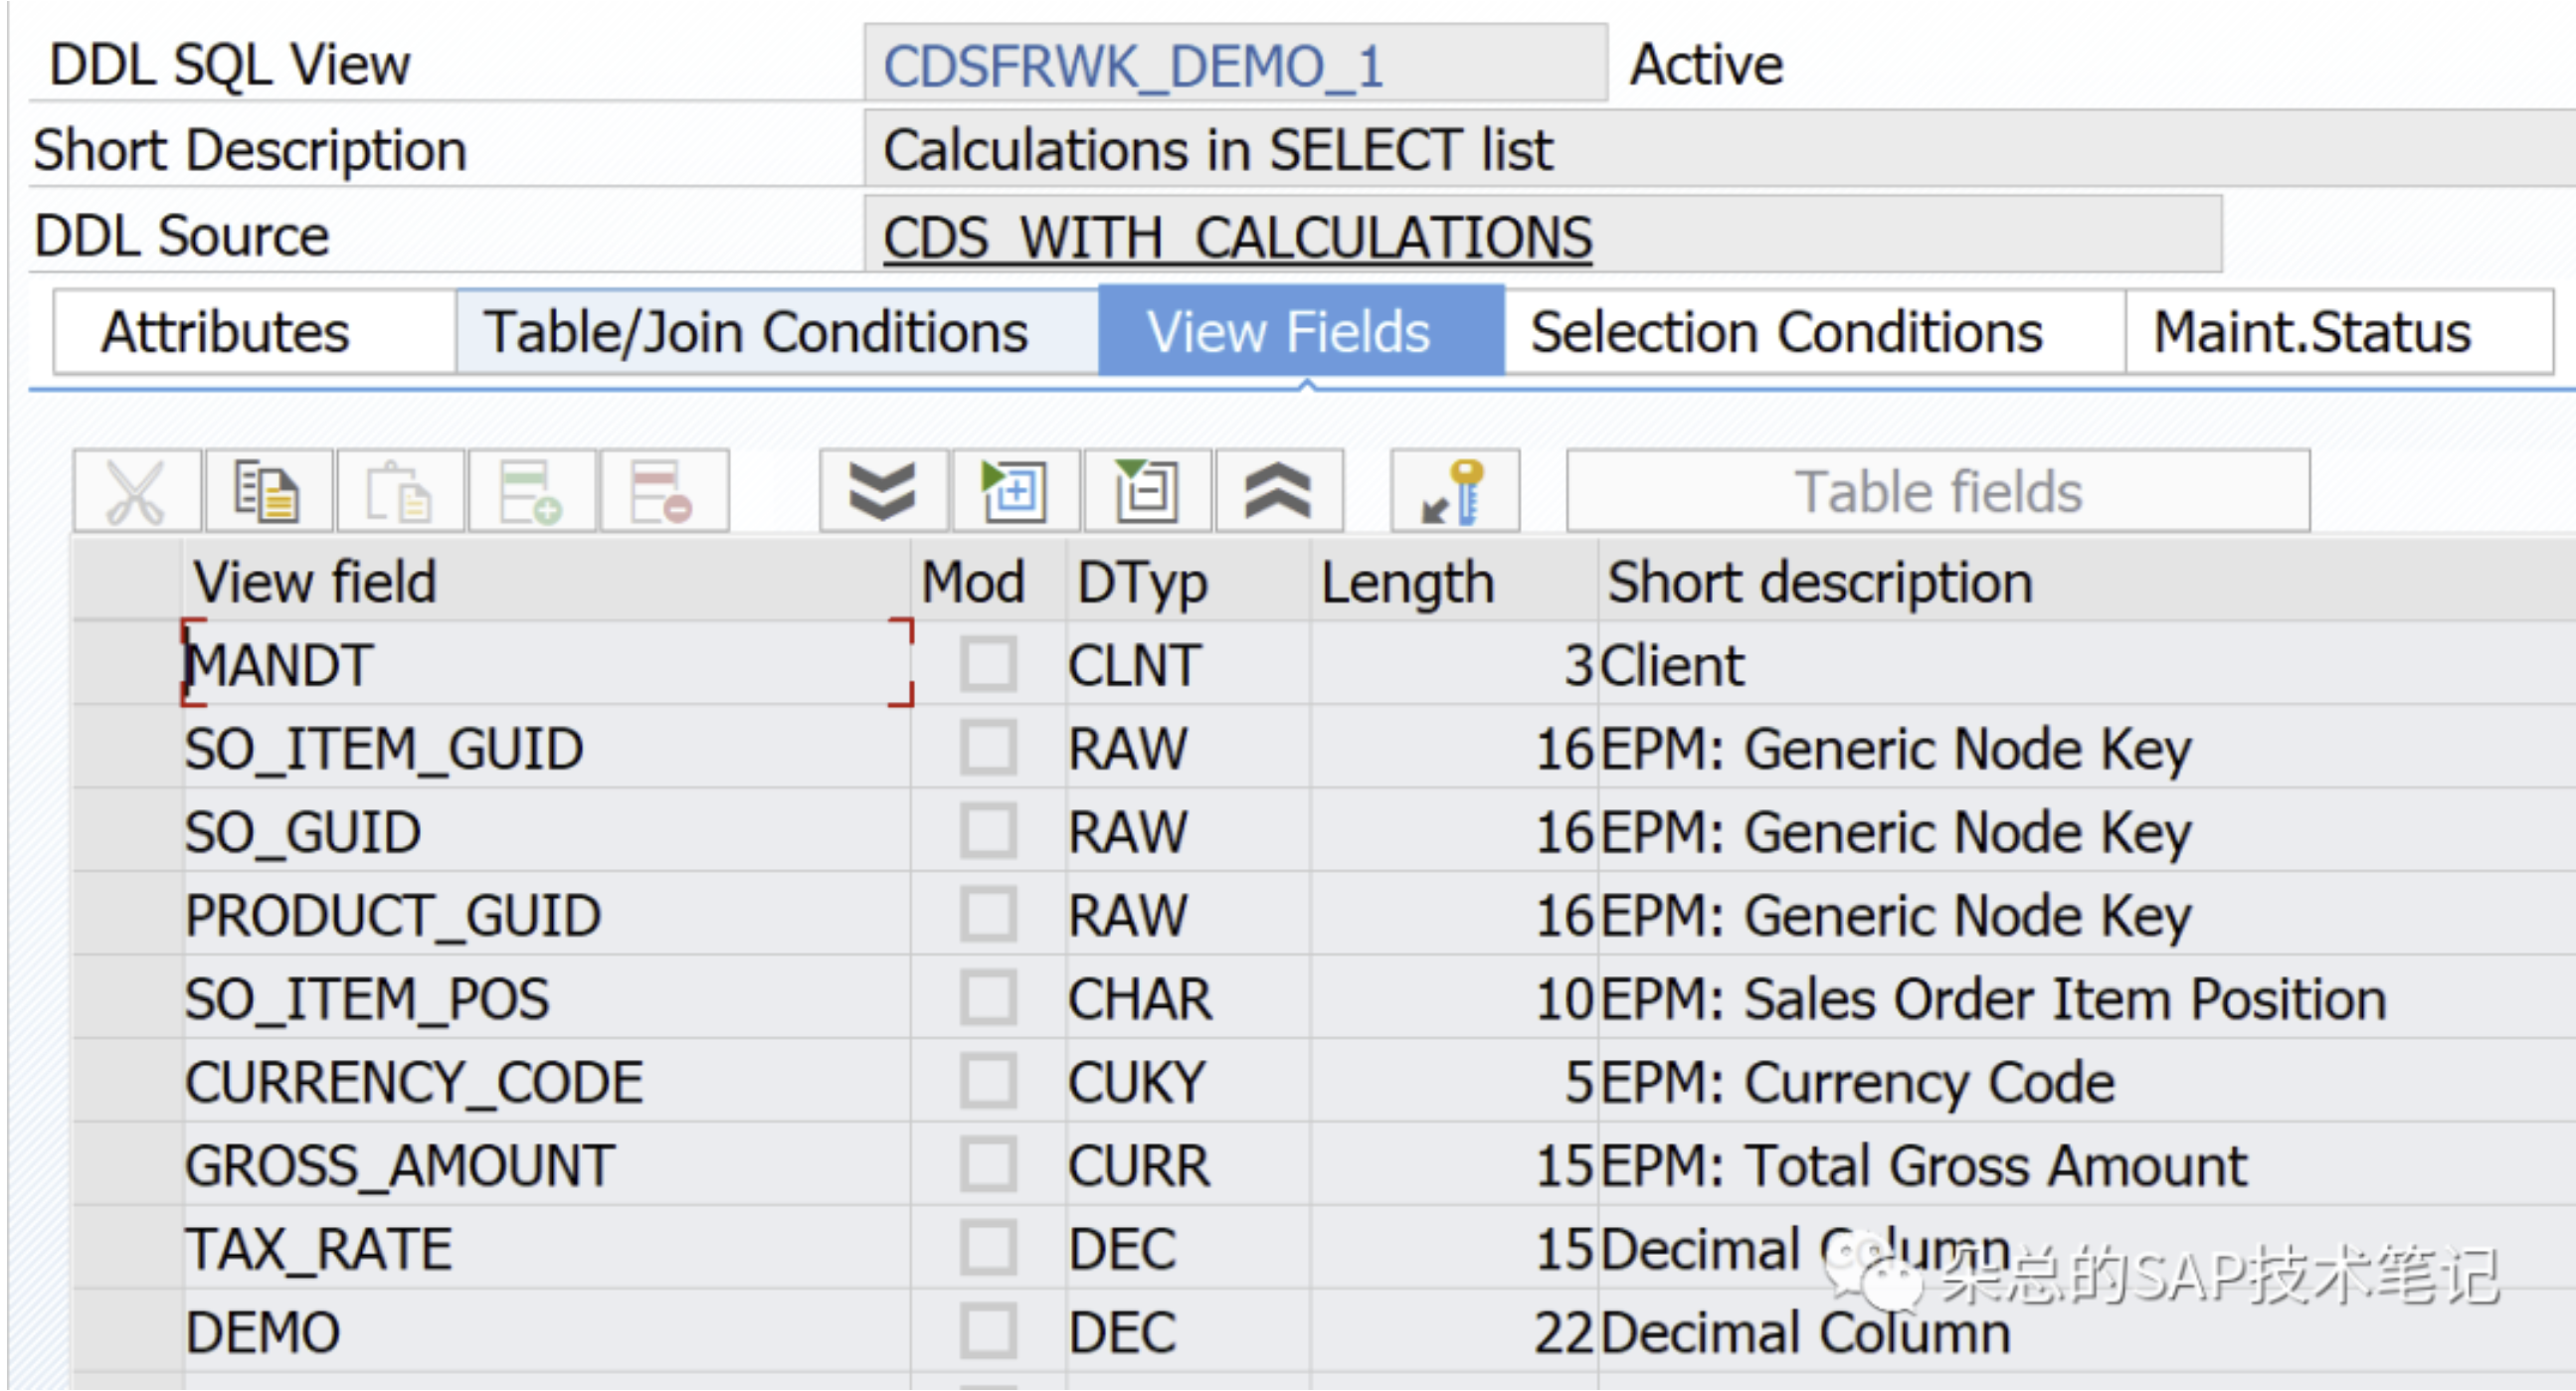Click row selector beside MANDT
The width and height of the screenshot is (2576, 1391).
(x=127, y=664)
